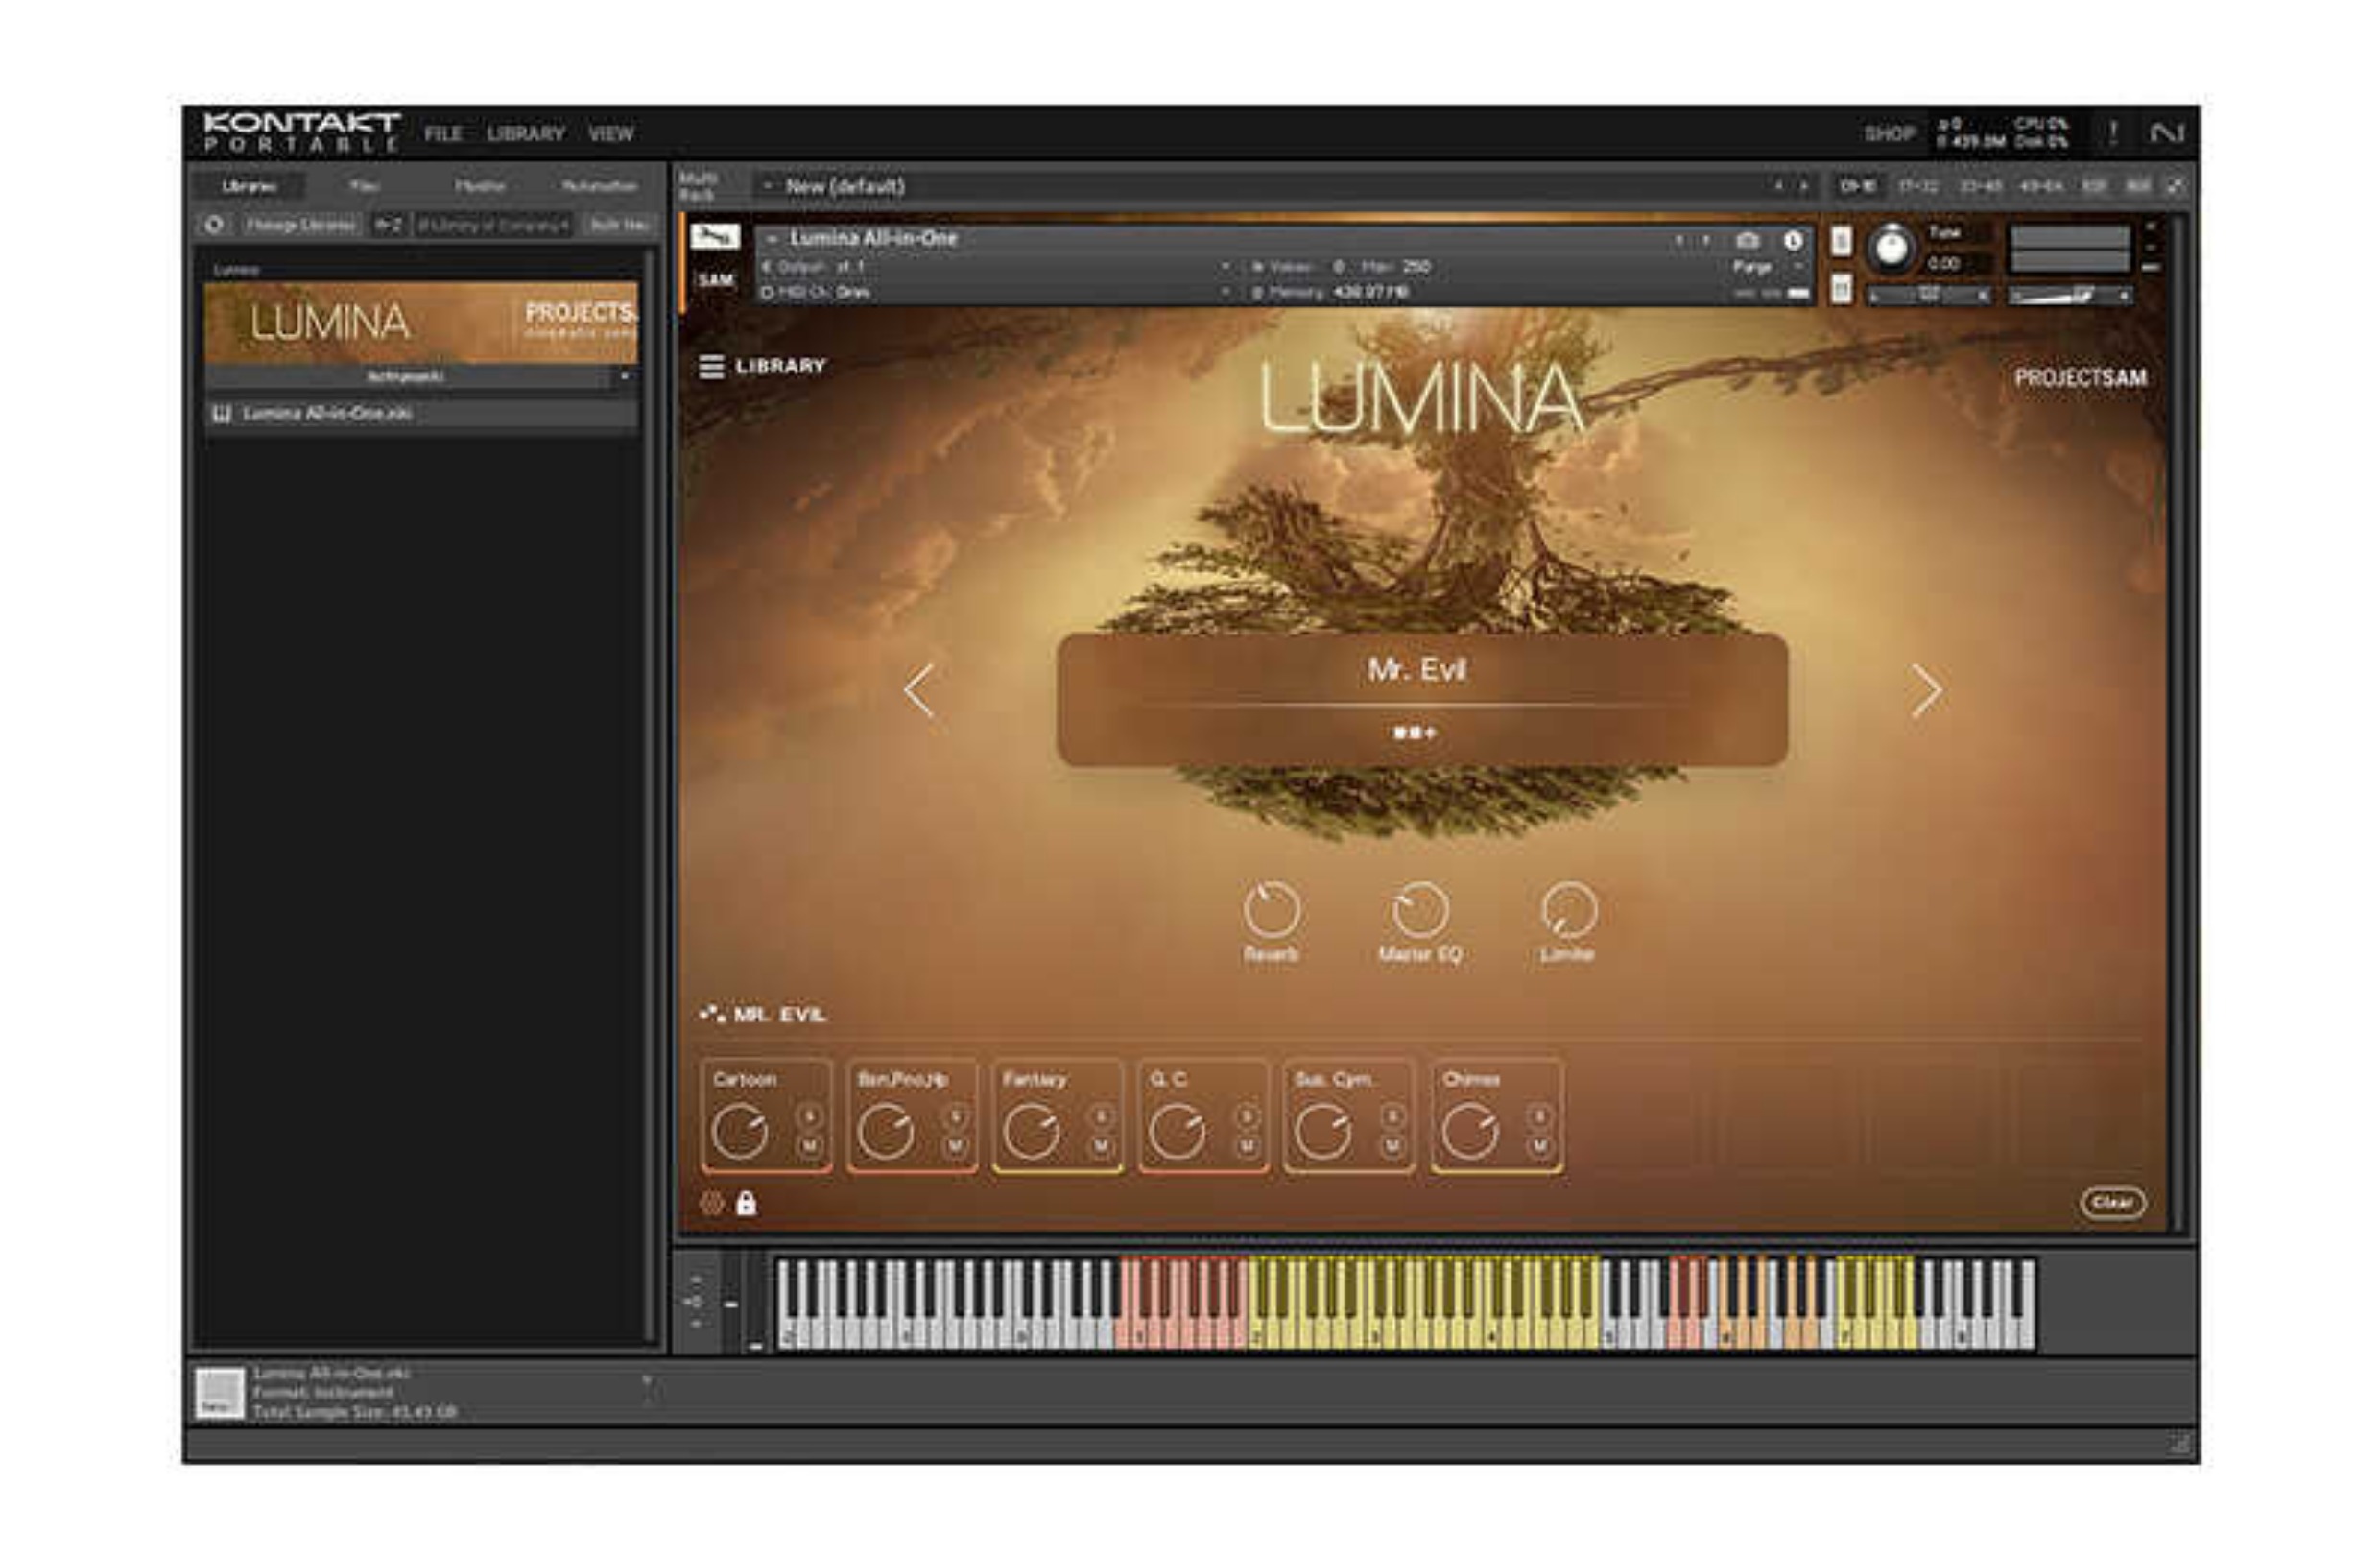Click the rack expand icon top-right
Viewport: 2380px width, 1555px height.
[2175, 186]
